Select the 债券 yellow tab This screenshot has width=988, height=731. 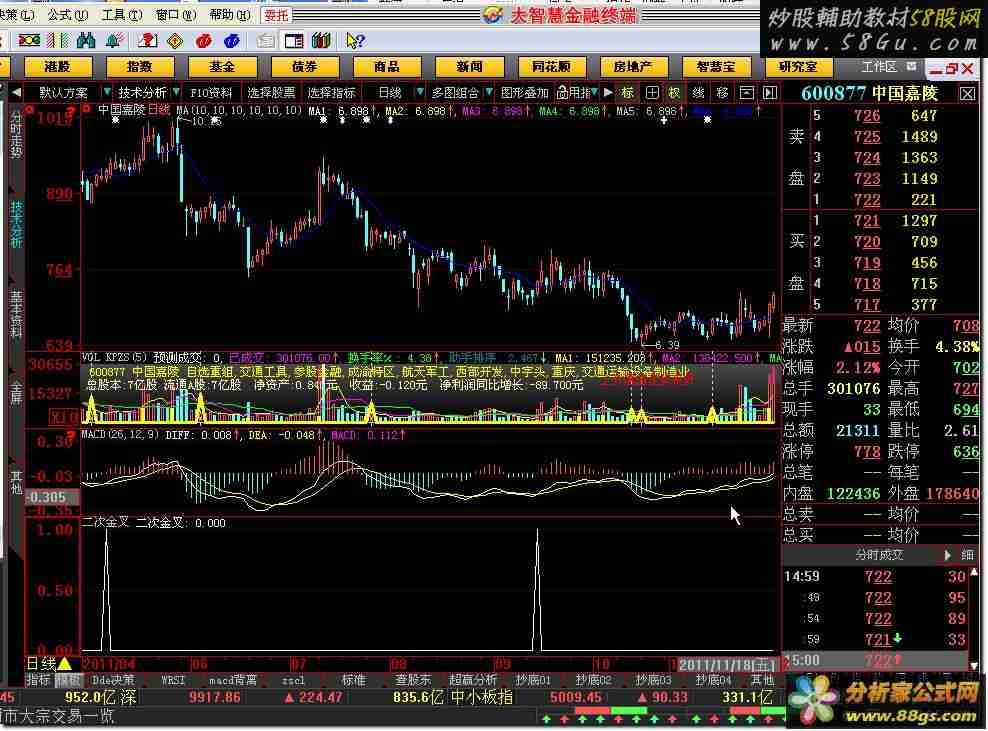click(305, 66)
